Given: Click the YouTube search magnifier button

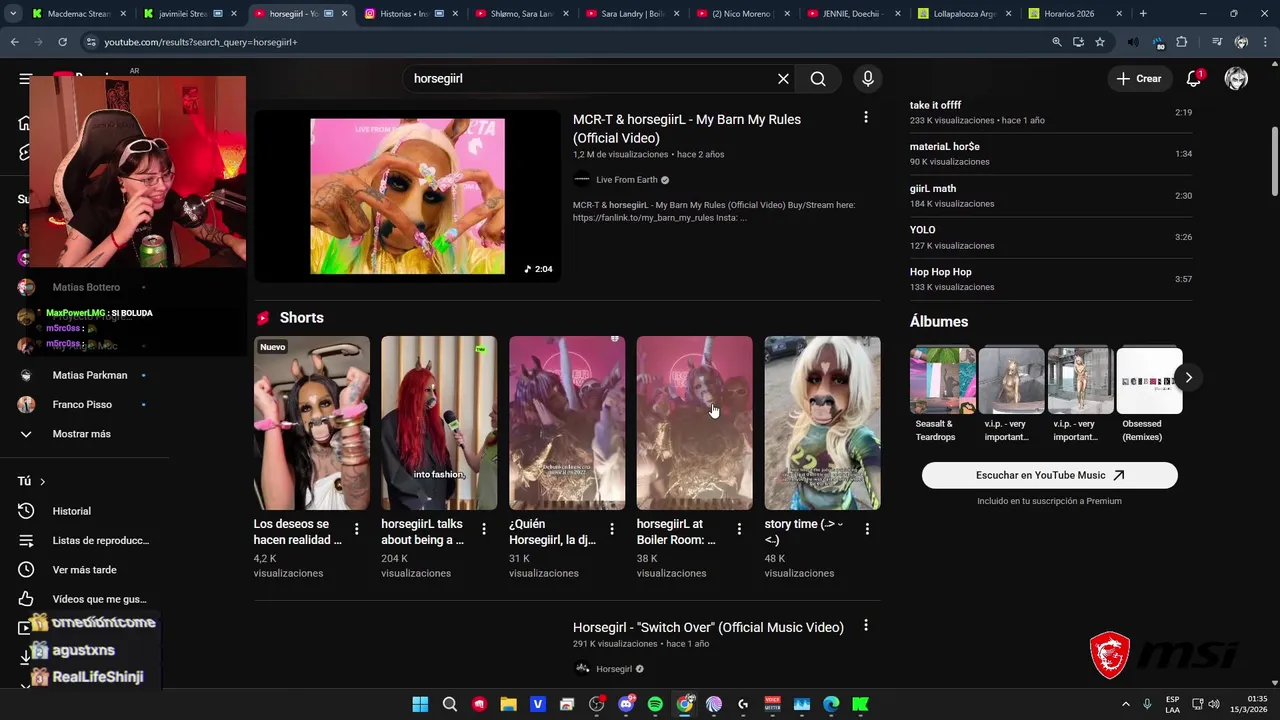Looking at the screenshot, I should [x=818, y=79].
